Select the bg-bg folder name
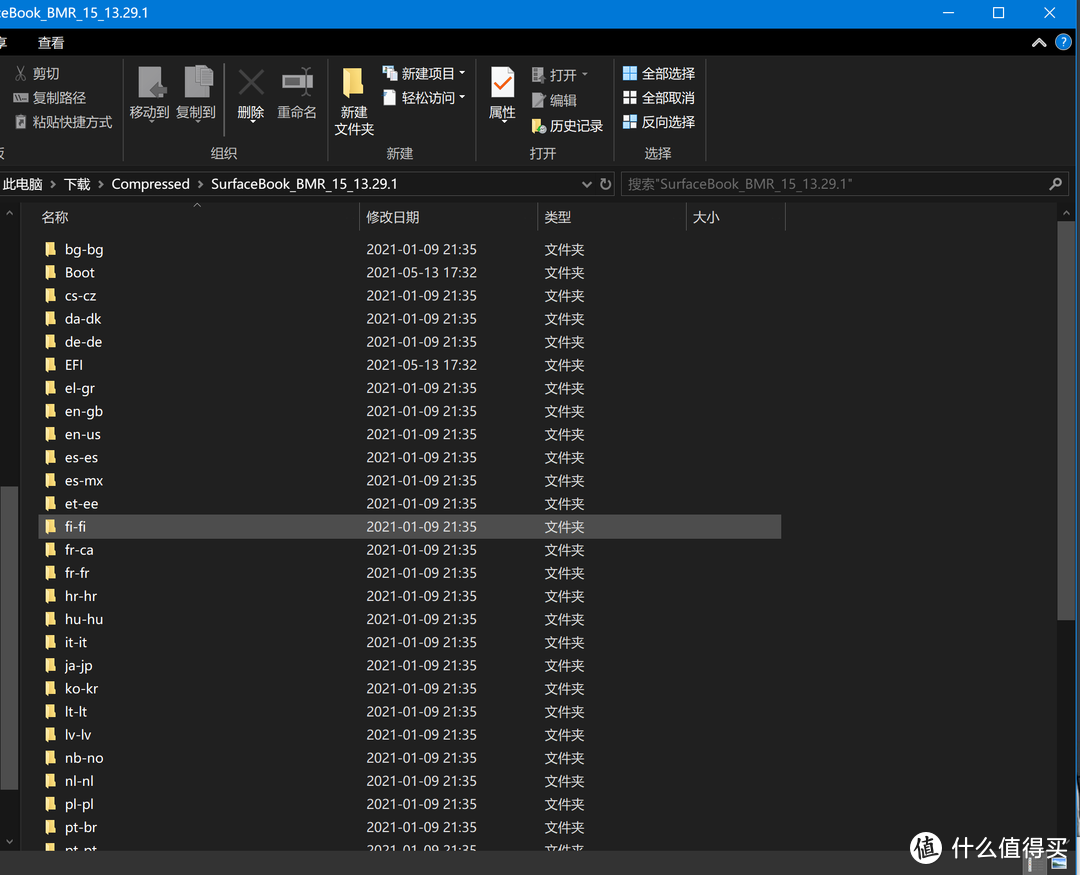 click(84, 249)
